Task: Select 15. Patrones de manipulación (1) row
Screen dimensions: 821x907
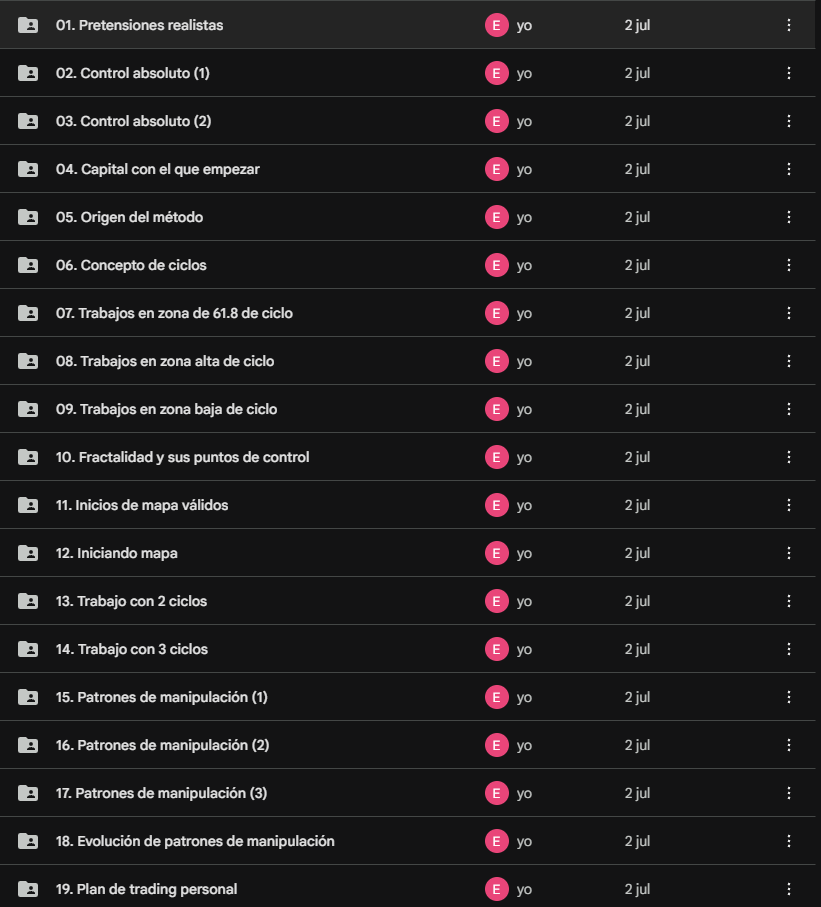Action: tap(407, 697)
